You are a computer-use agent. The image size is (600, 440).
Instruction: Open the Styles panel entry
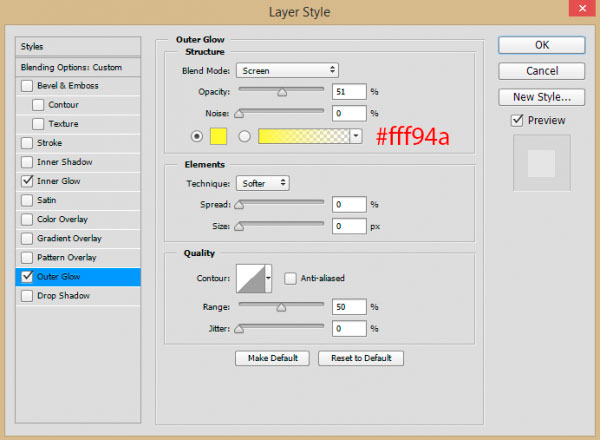[x=78, y=47]
